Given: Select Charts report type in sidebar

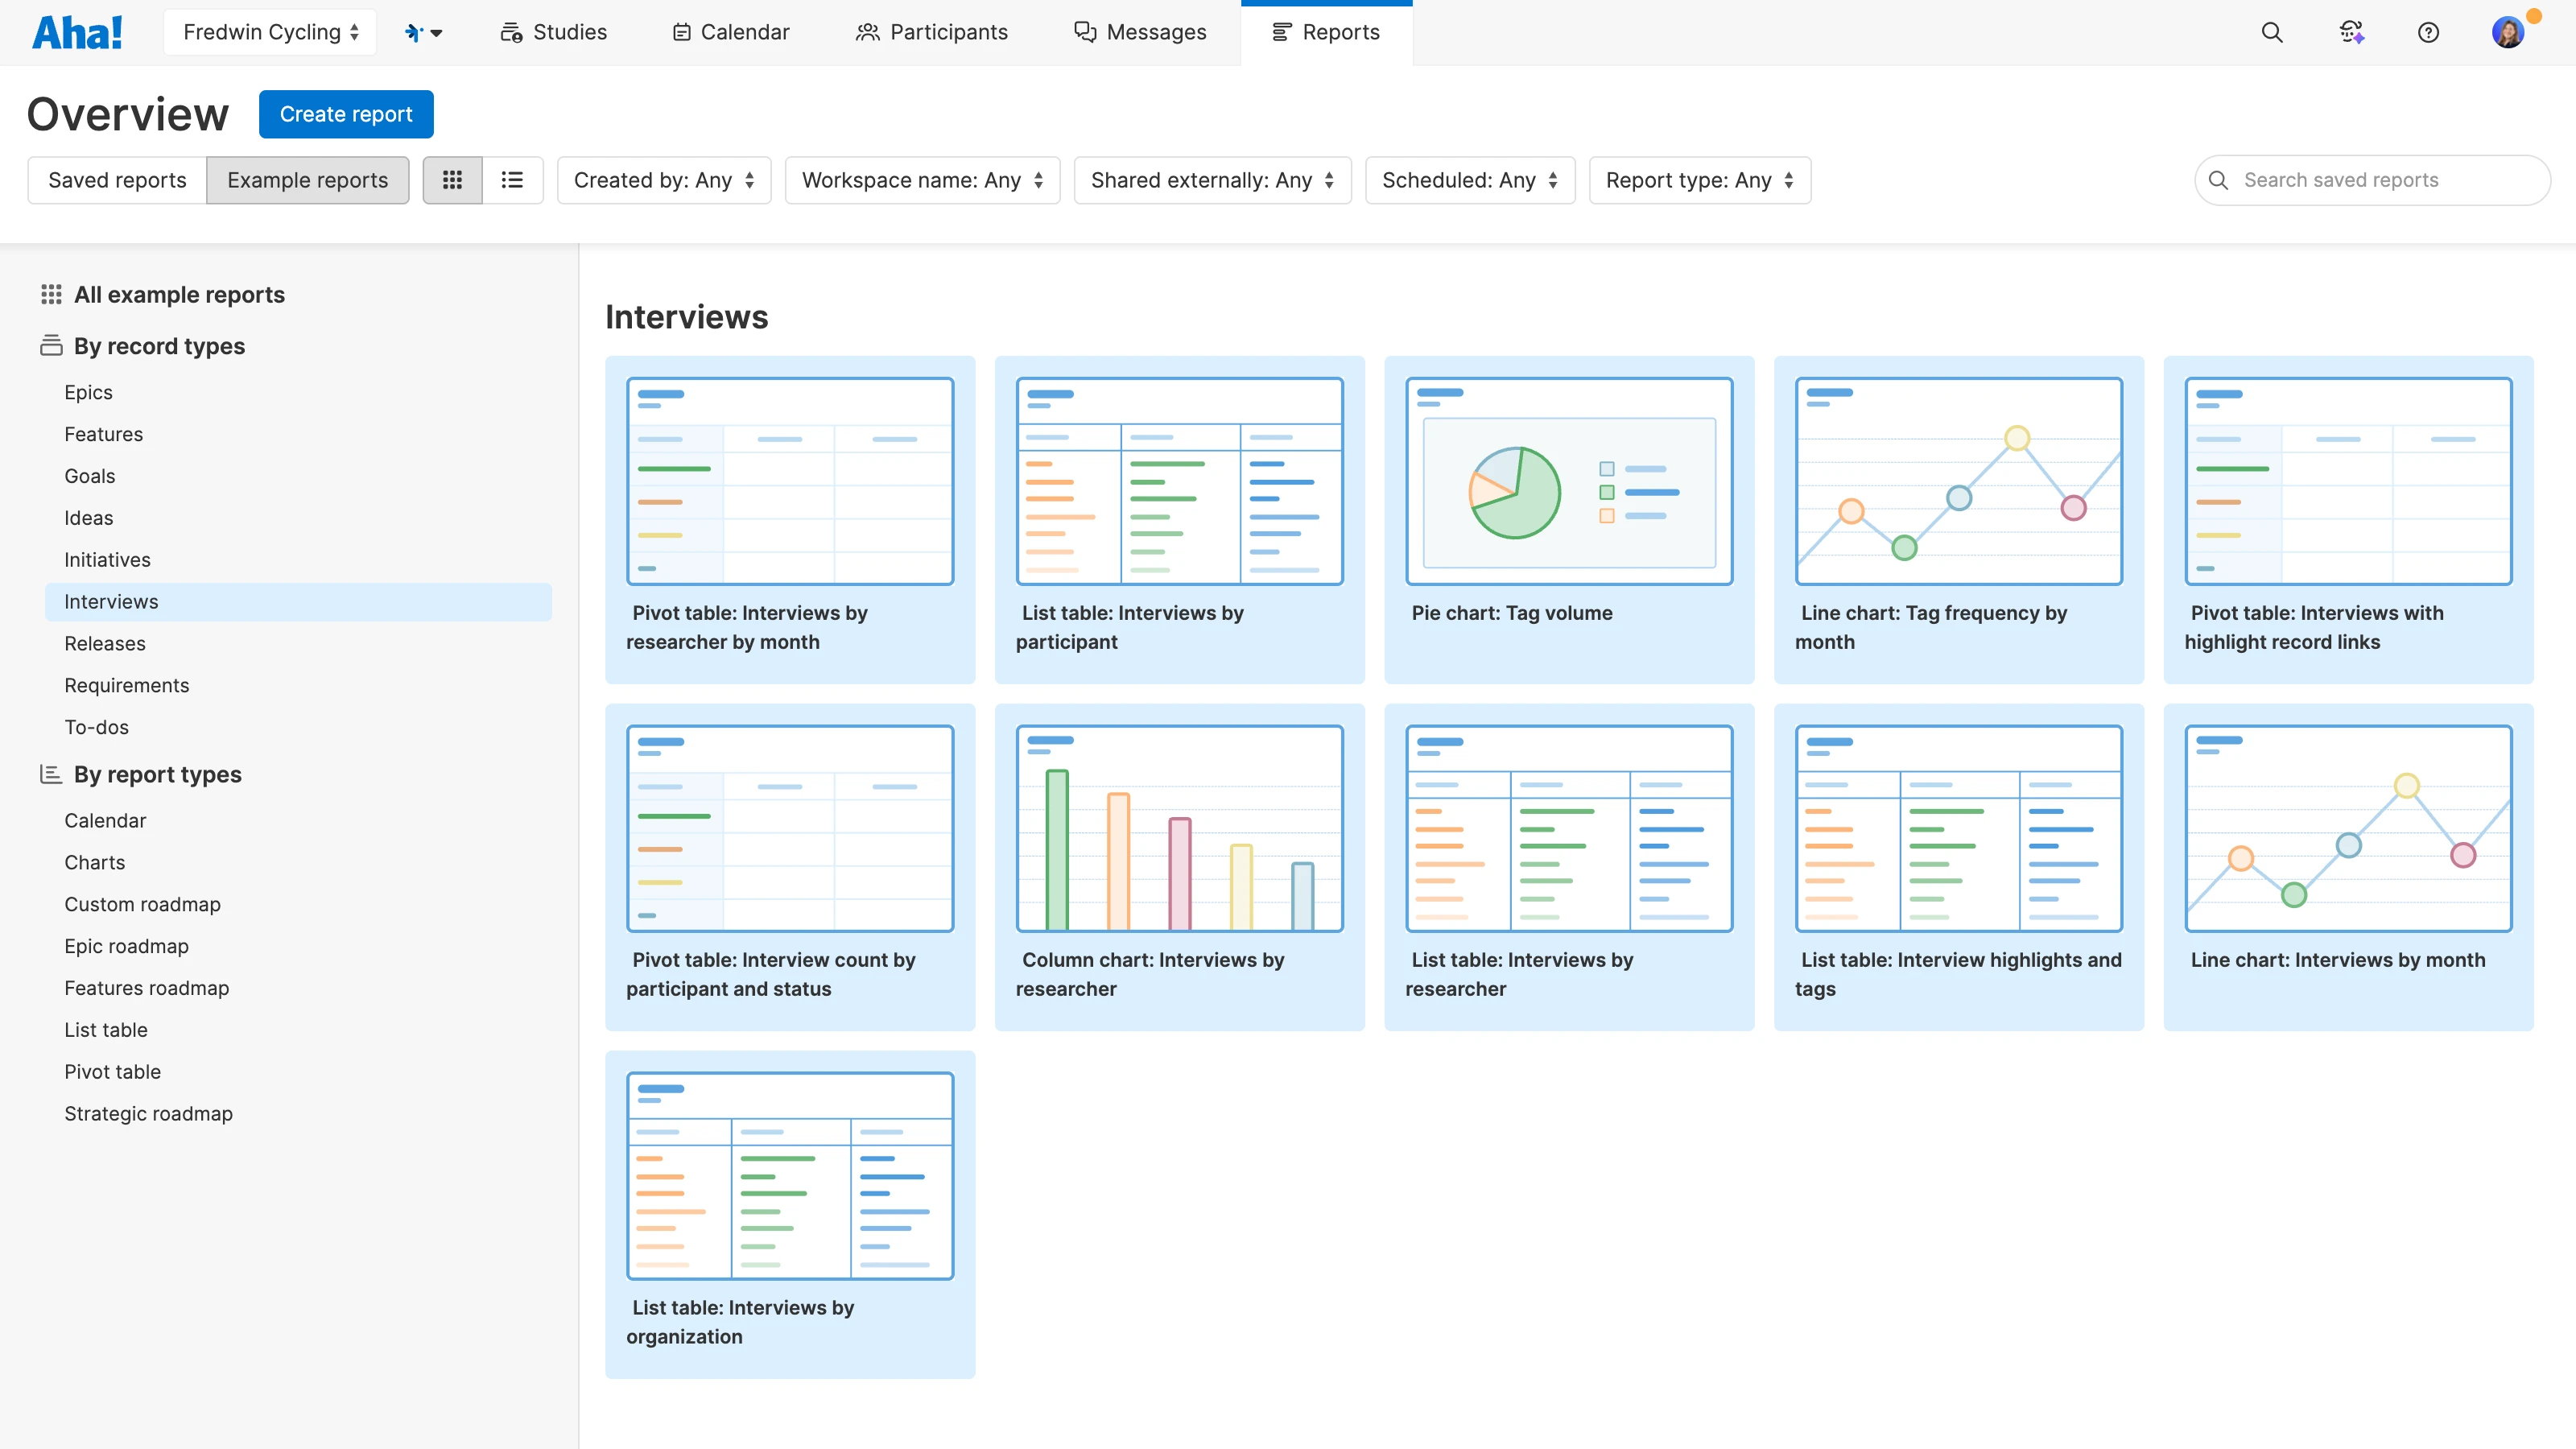Looking at the screenshot, I should [x=94, y=862].
